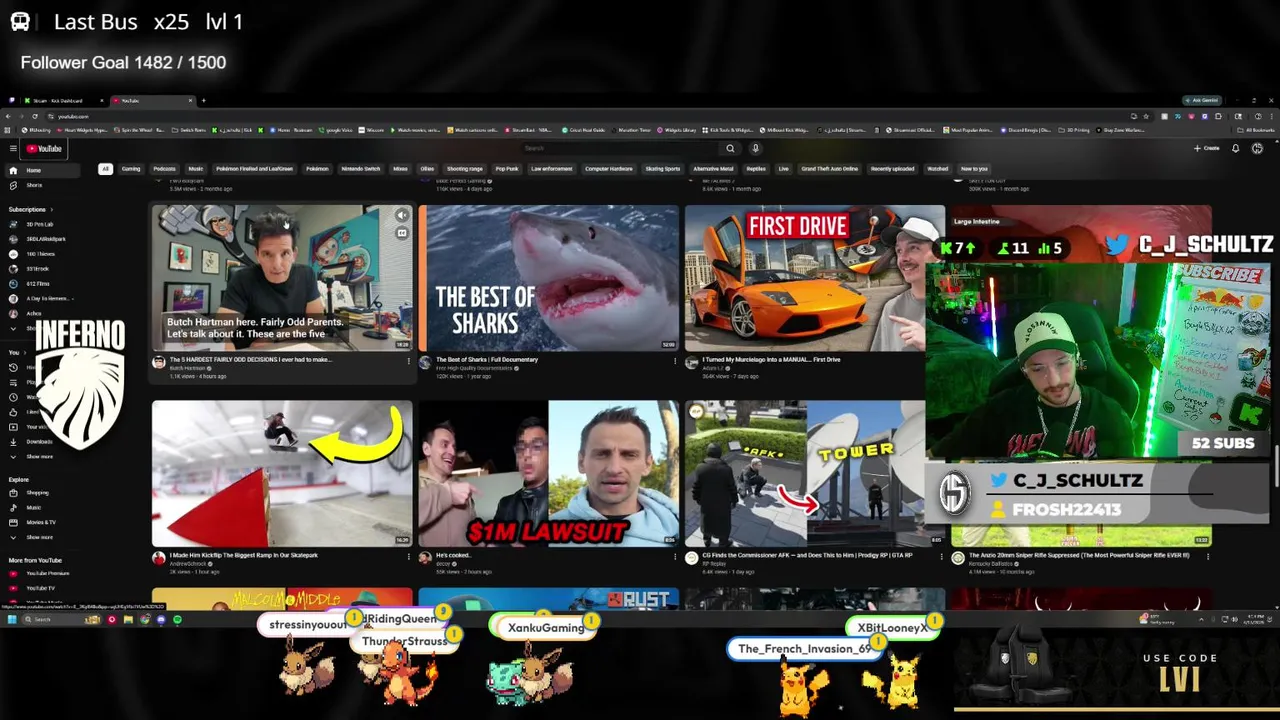Select the Reptiles chip
This screenshot has width=1280, height=720.
click(756, 169)
